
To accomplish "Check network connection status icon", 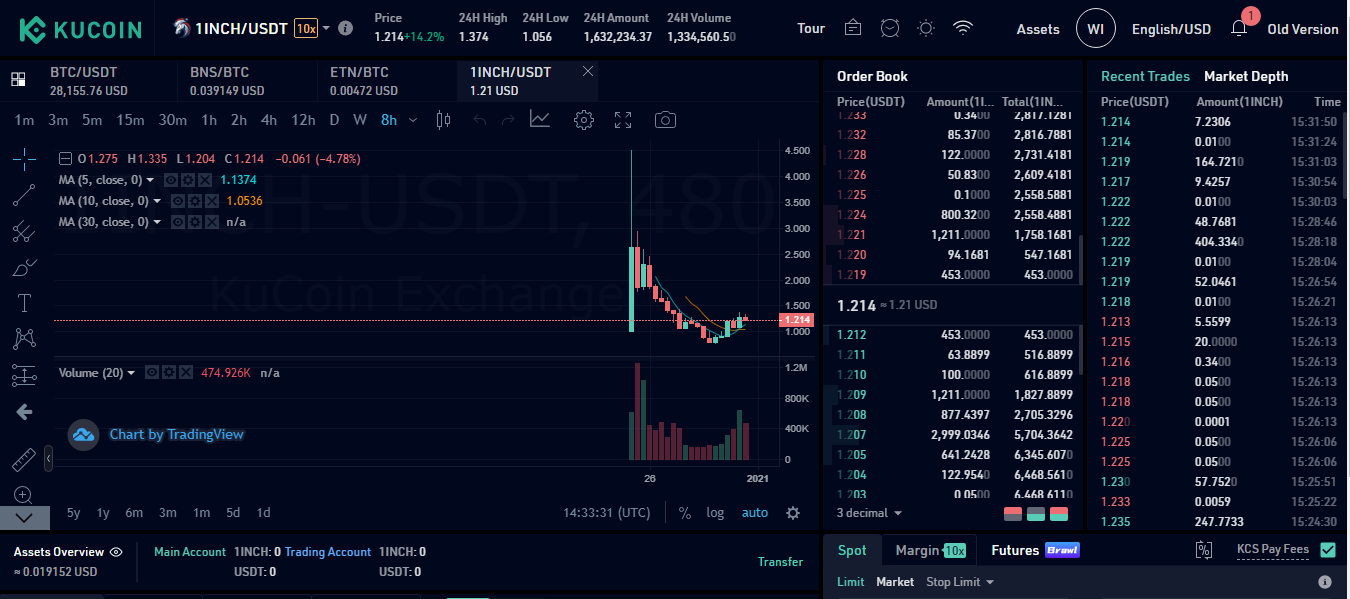I will coord(963,28).
